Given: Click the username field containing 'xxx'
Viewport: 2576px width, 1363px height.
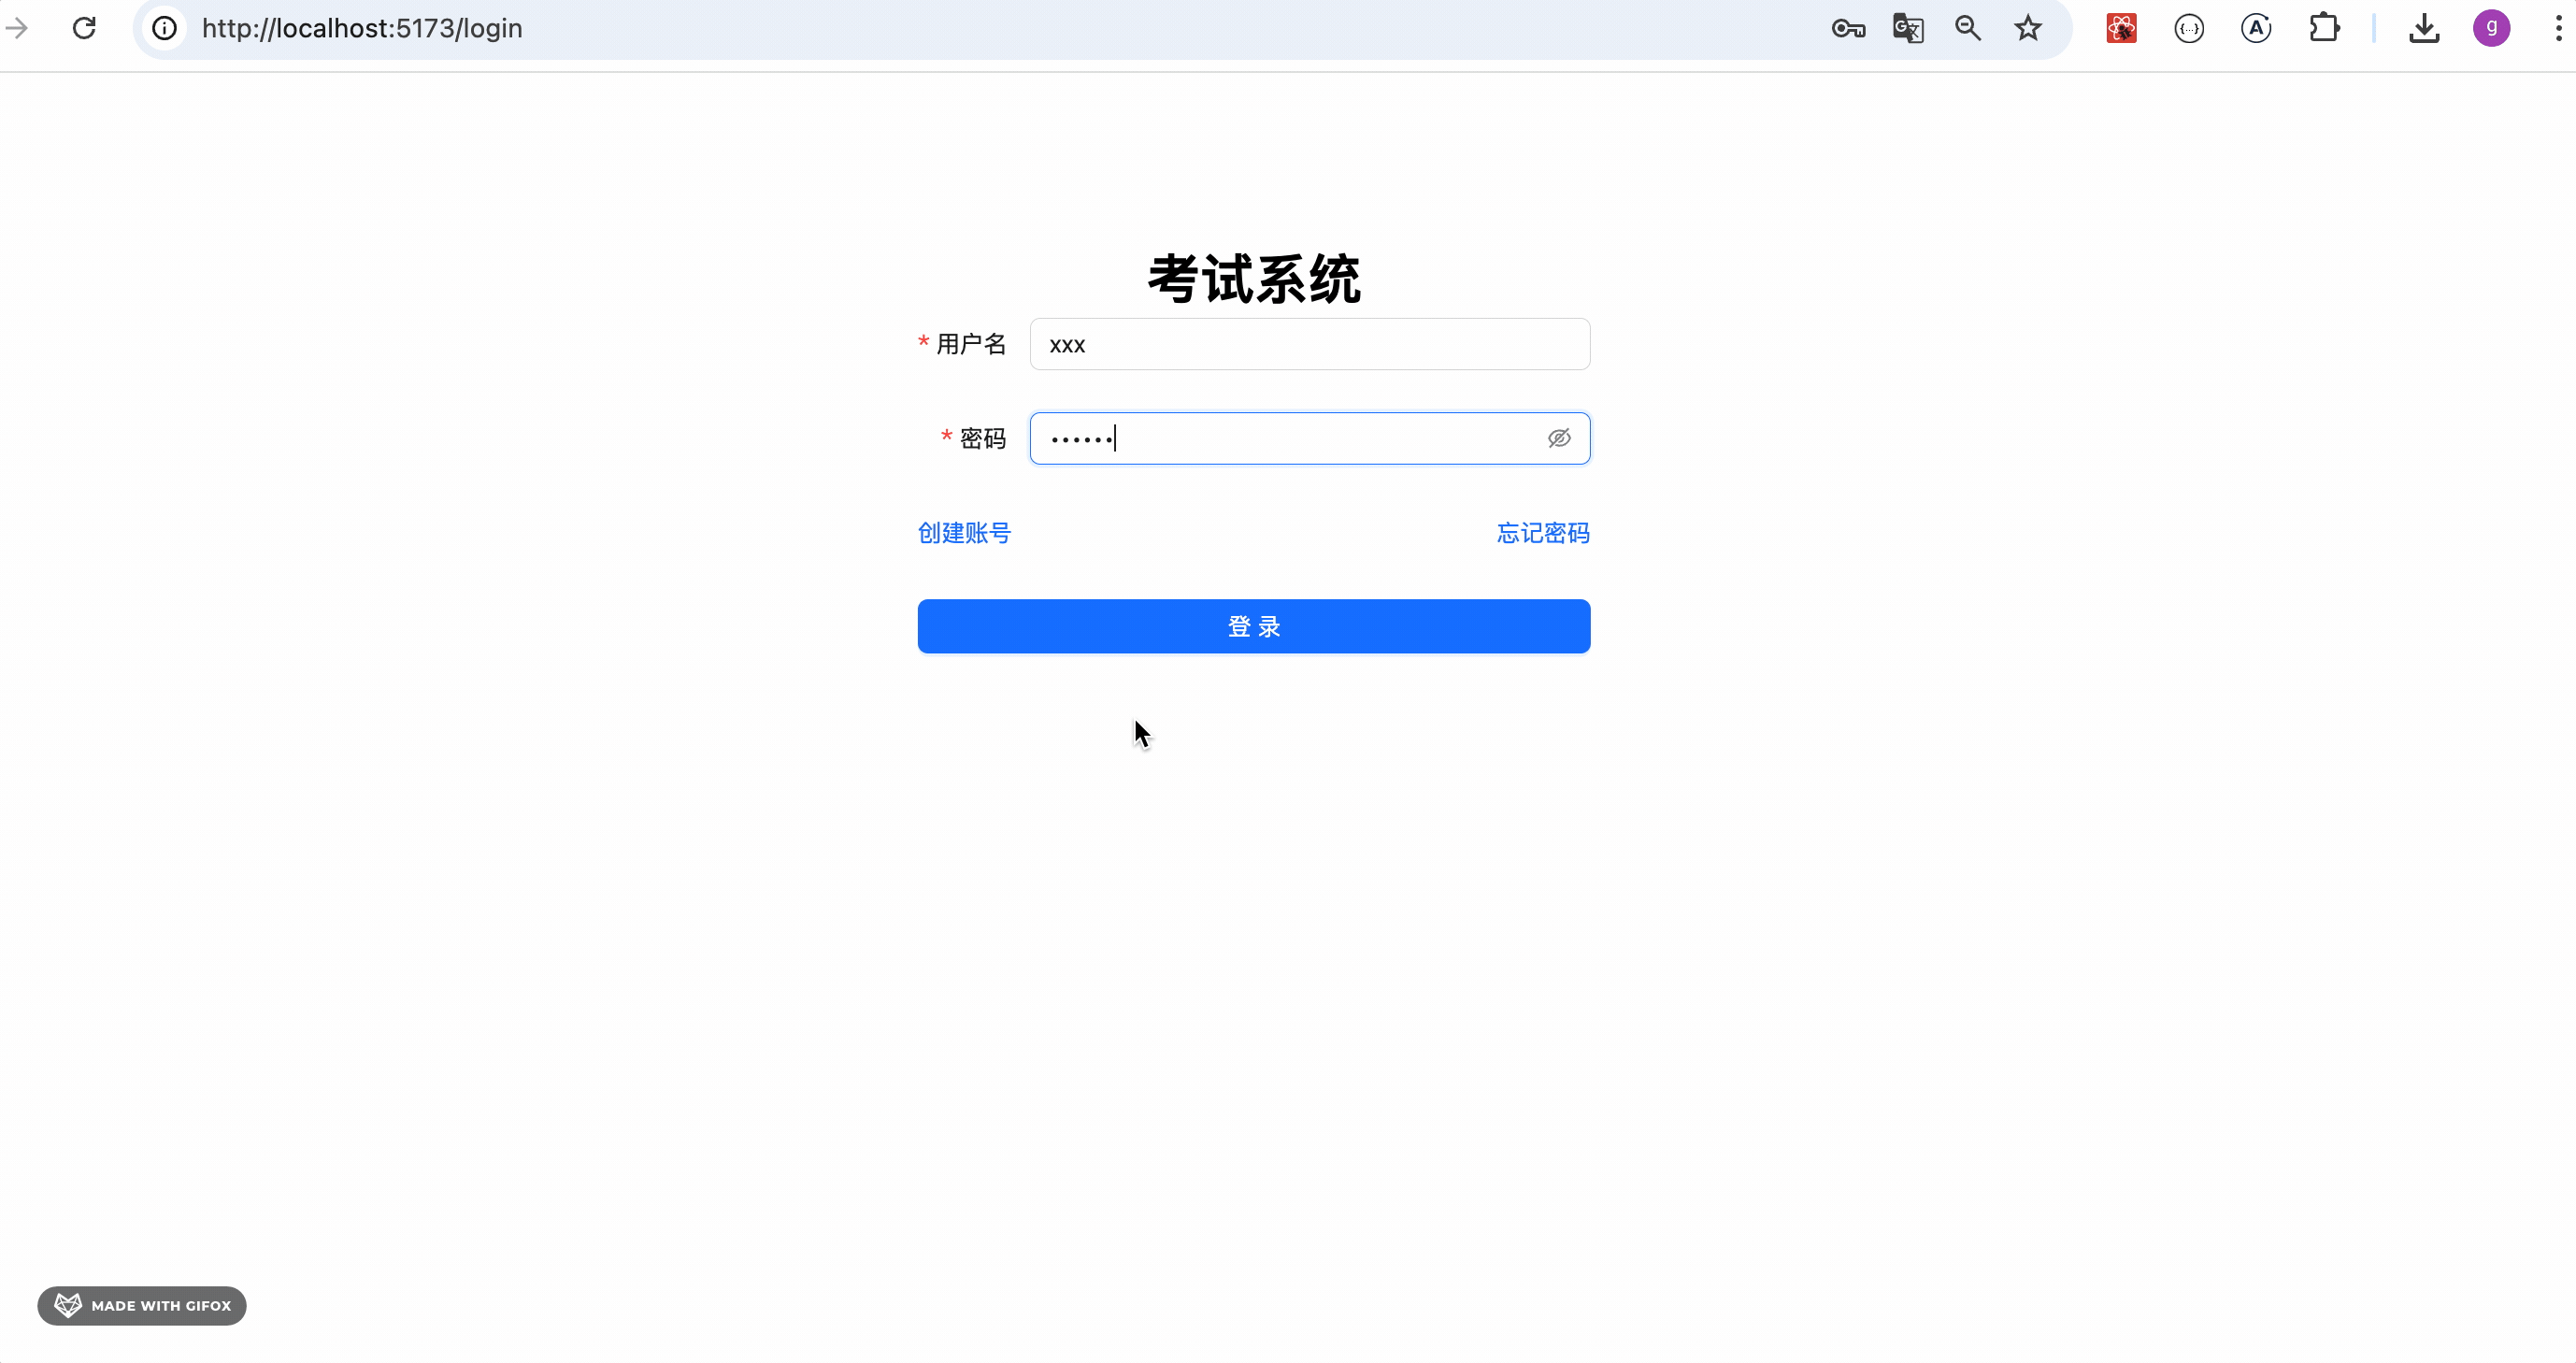Looking at the screenshot, I should click(1308, 344).
